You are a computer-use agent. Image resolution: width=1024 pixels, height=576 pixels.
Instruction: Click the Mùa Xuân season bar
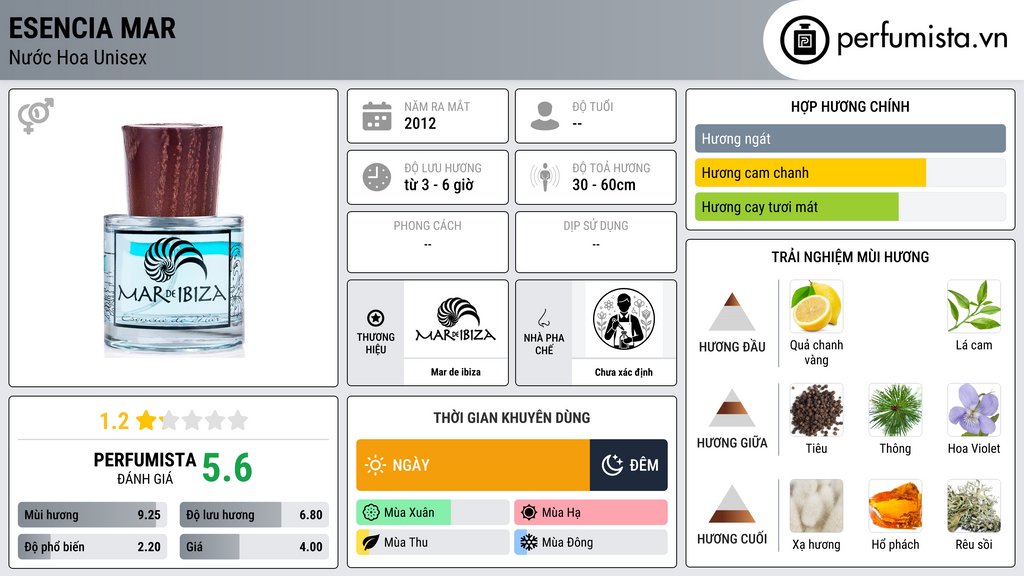click(433, 513)
